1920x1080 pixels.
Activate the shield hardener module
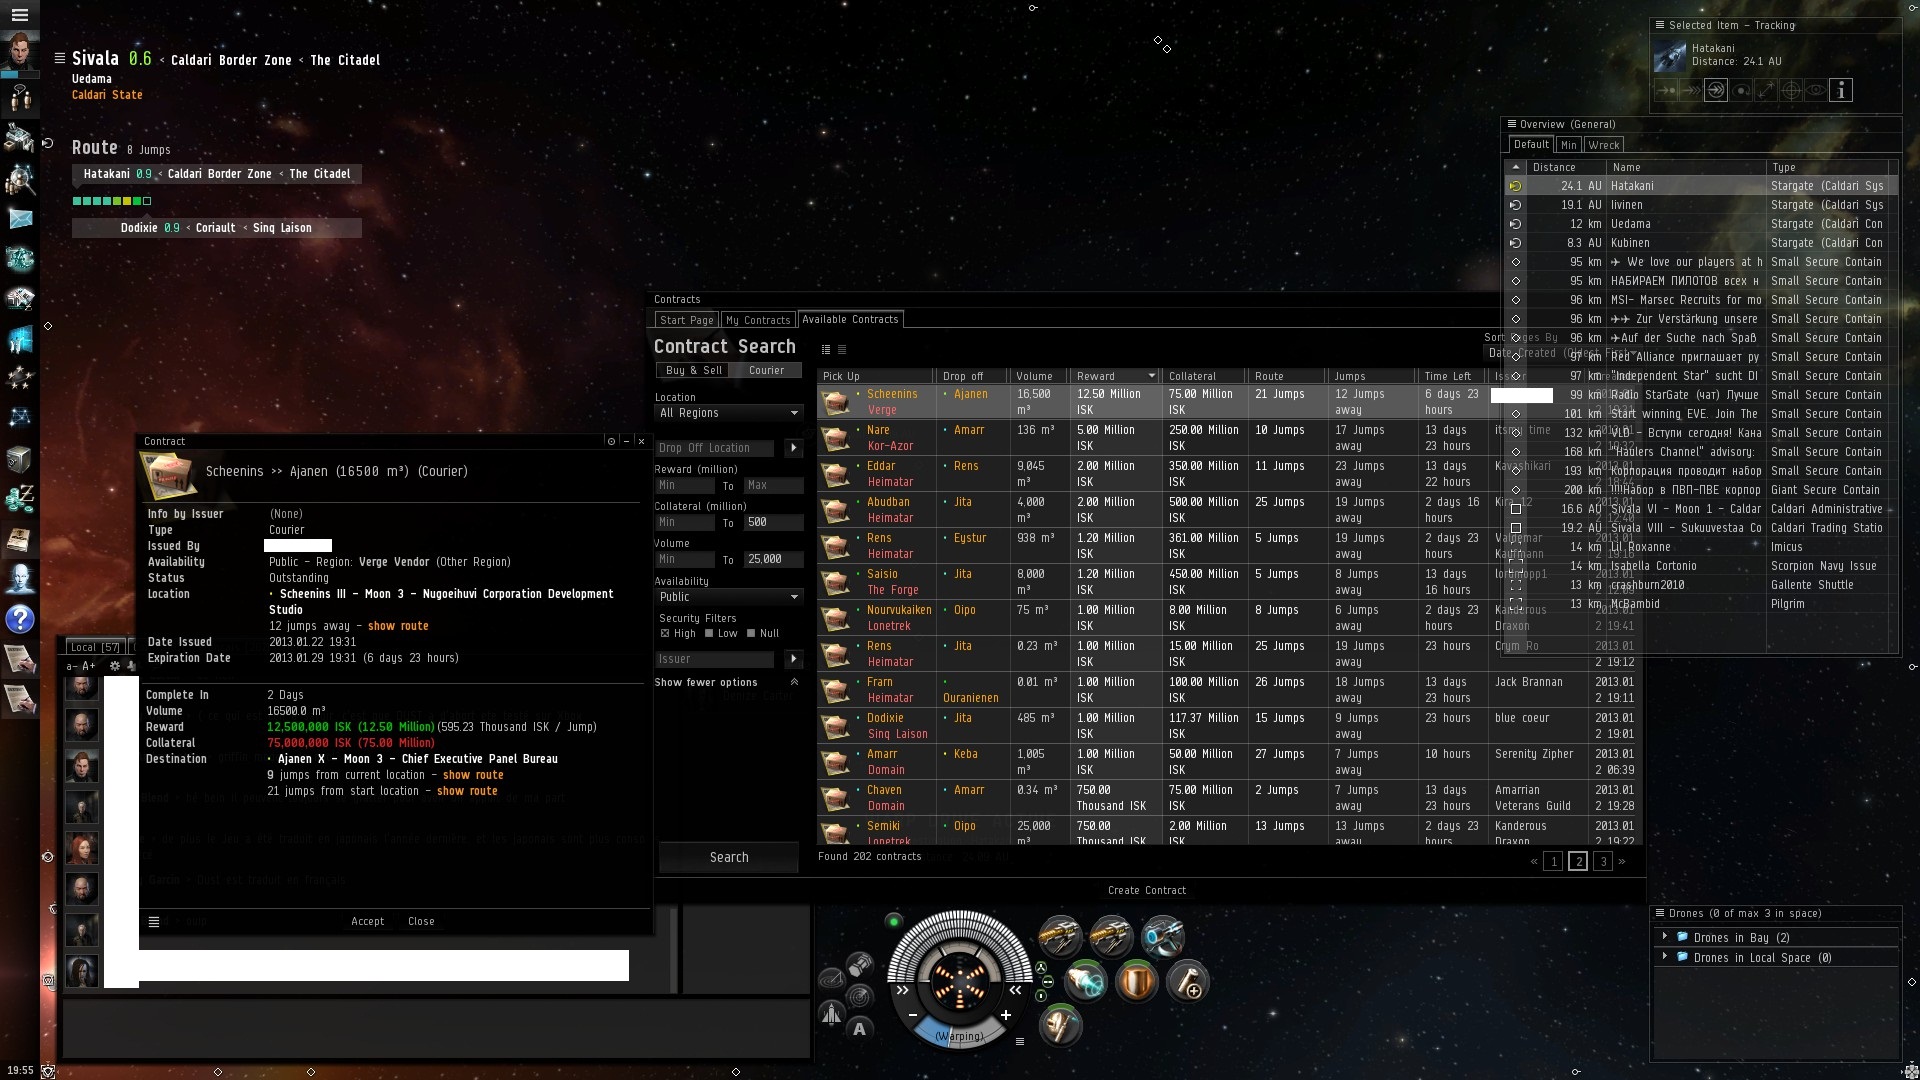tap(1135, 983)
